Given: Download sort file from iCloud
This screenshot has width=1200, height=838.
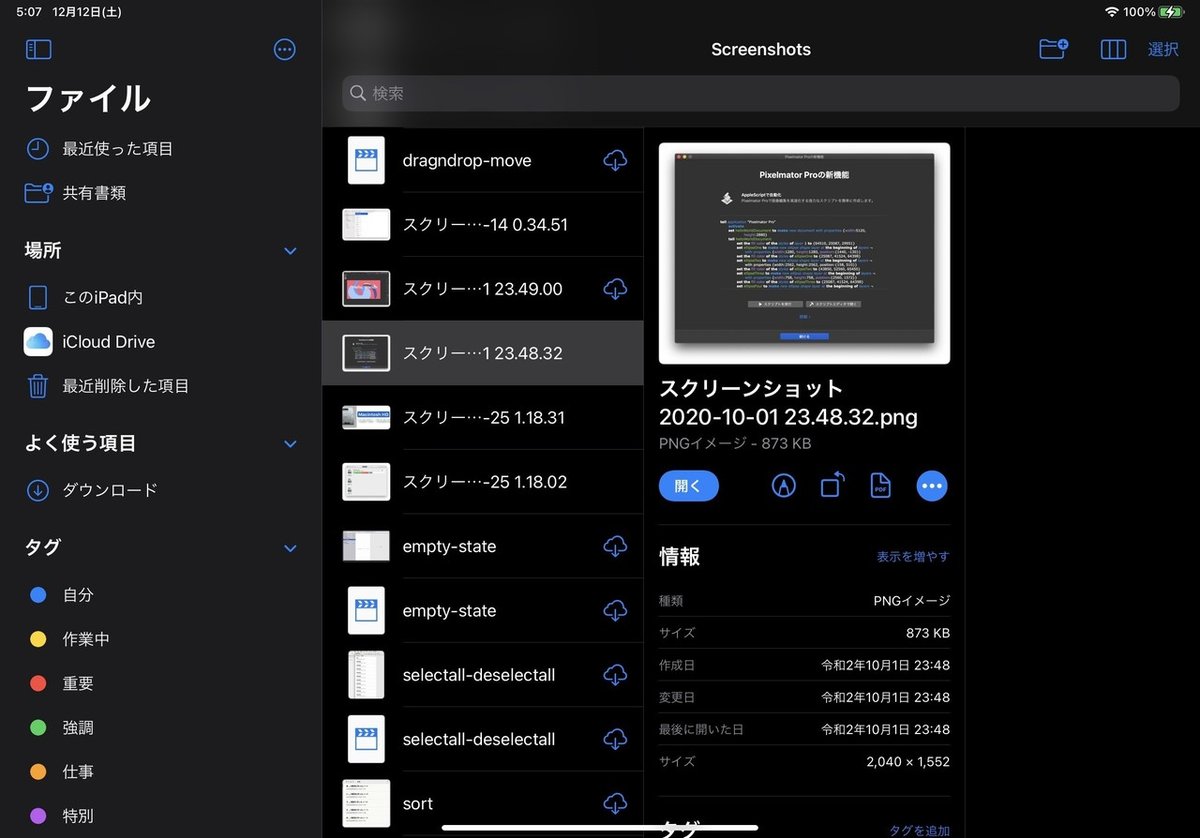Looking at the screenshot, I should tap(615, 803).
